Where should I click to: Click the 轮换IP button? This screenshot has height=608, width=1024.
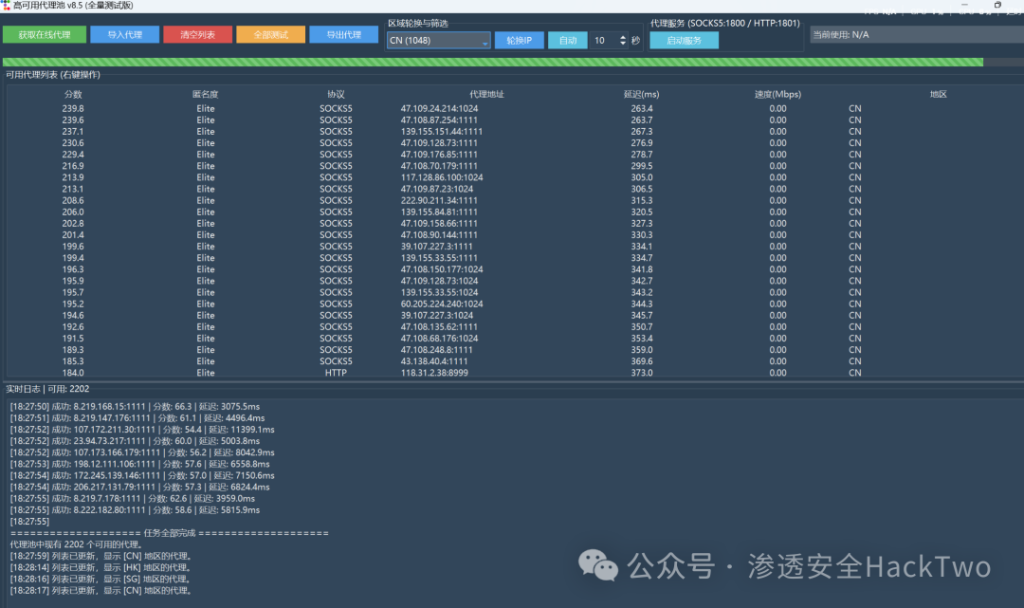(x=519, y=41)
